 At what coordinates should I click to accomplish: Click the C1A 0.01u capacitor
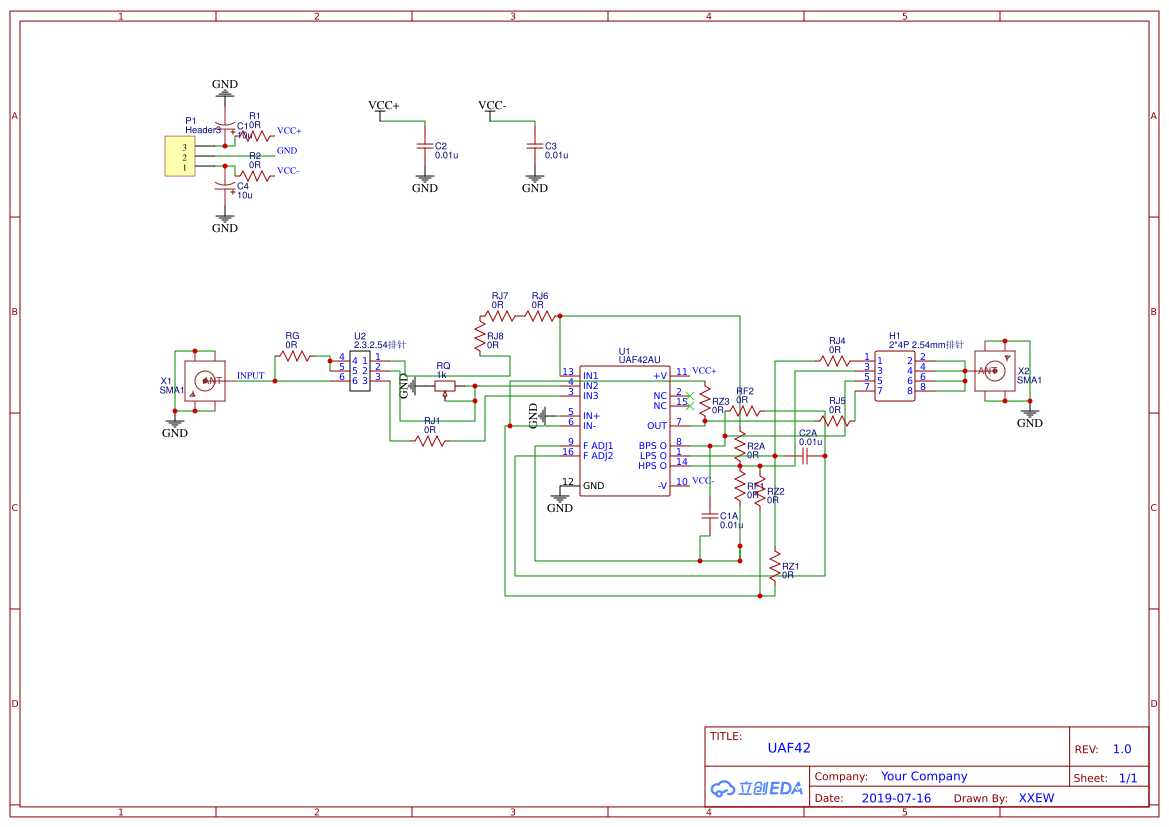click(709, 516)
